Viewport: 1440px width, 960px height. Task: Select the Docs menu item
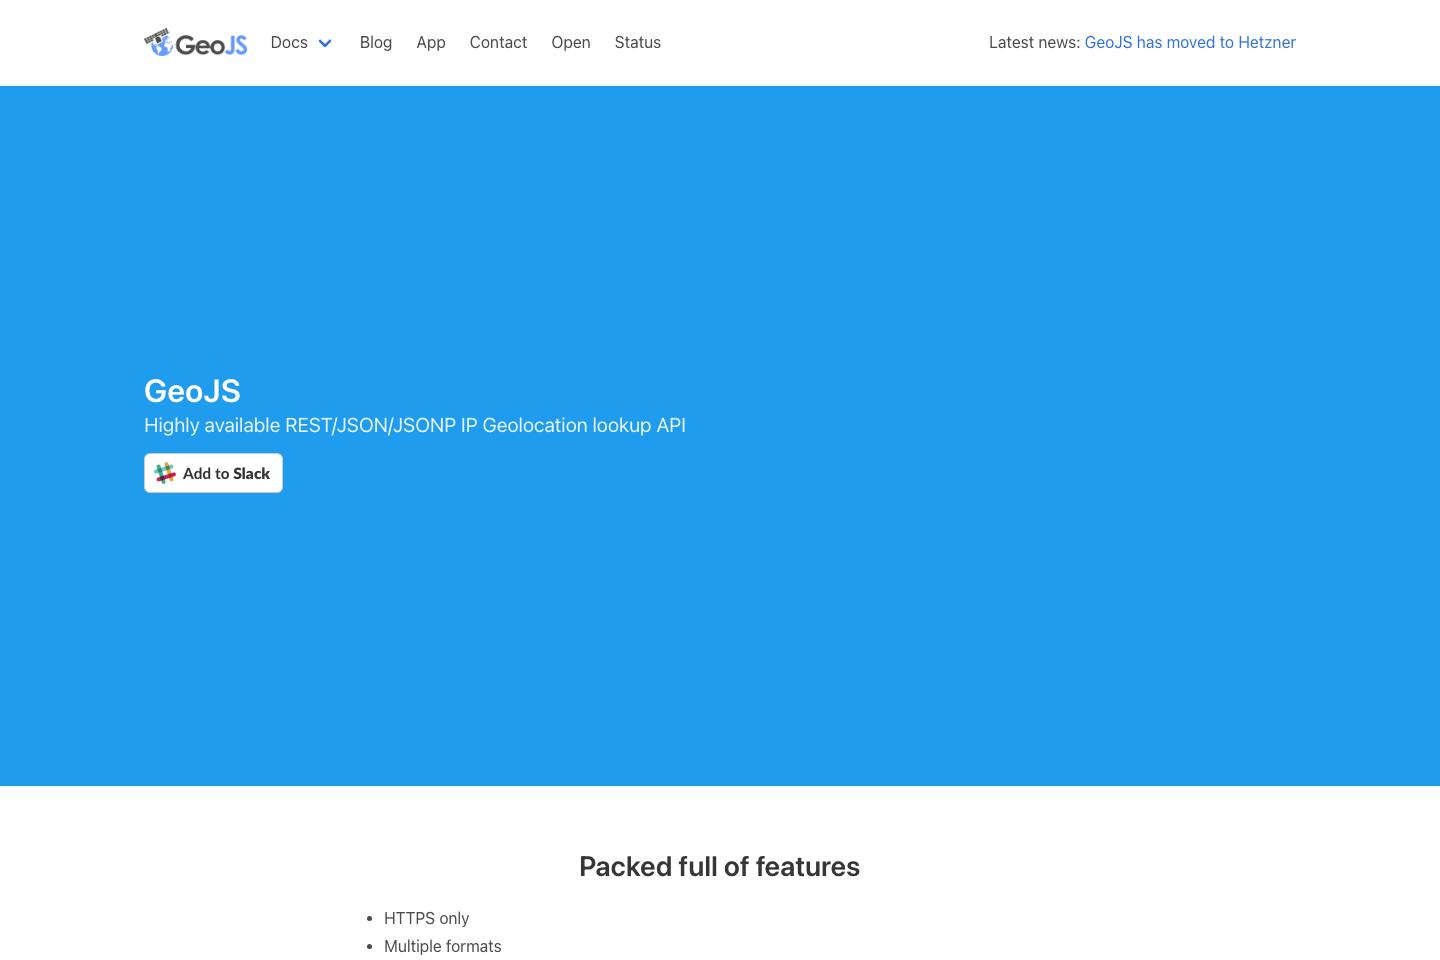point(289,42)
